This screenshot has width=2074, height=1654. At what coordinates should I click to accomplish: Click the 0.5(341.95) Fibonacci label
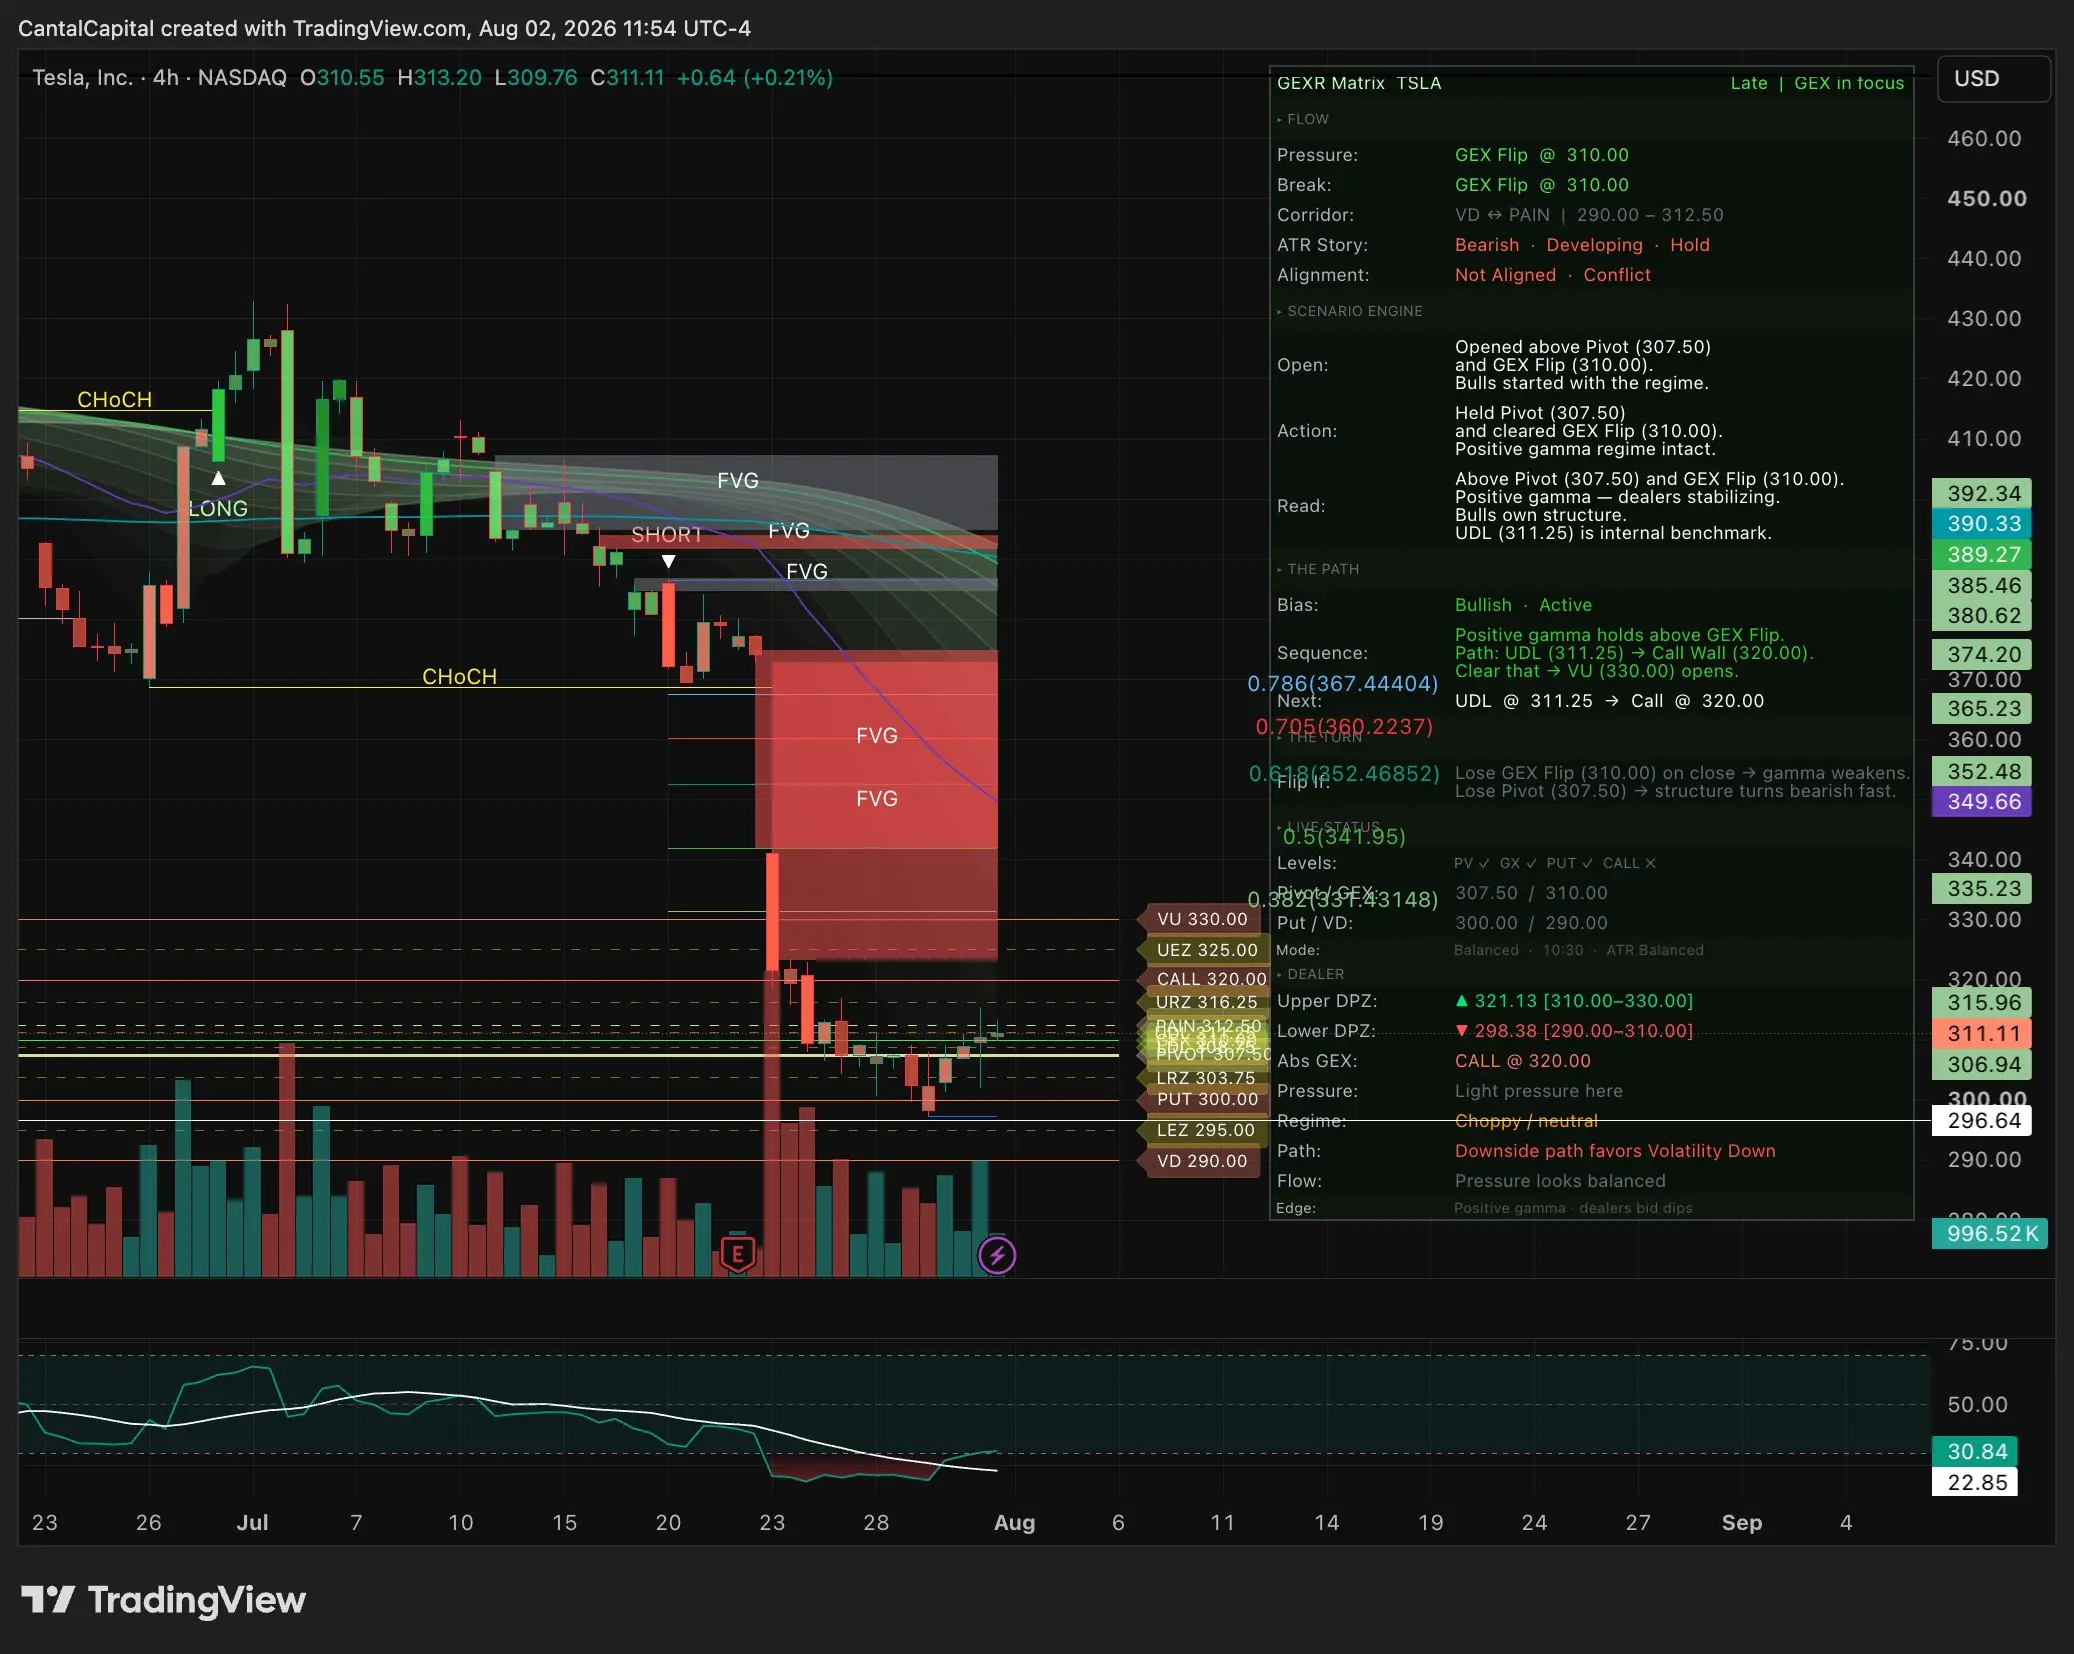(x=1344, y=836)
